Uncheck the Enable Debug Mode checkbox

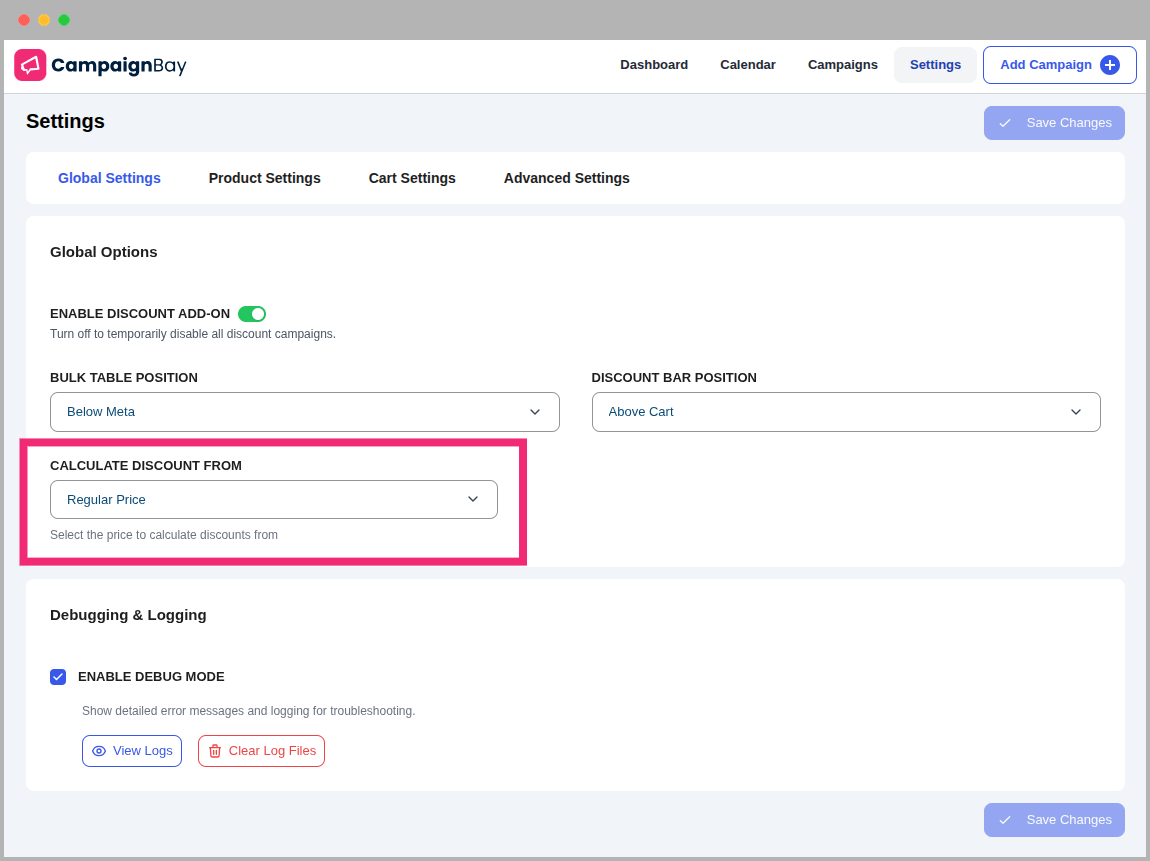pyautogui.click(x=58, y=677)
